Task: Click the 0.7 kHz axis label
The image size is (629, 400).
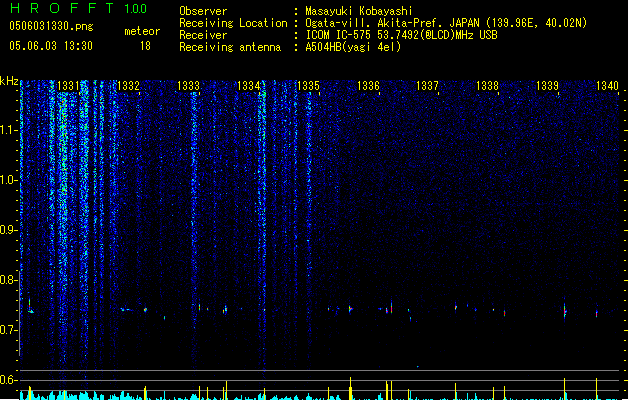Action: coord(8,330)
